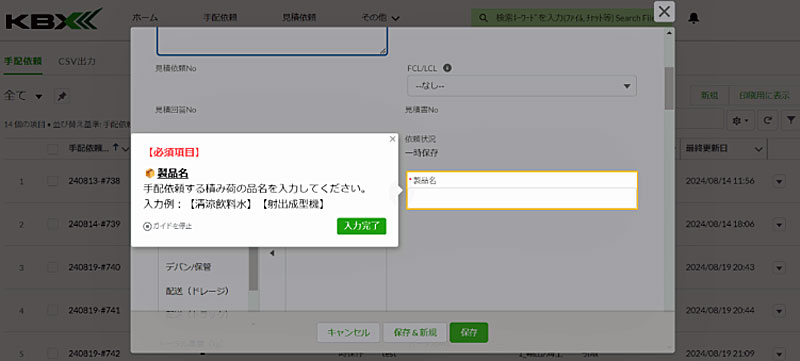Open row actions for 2024/08/14 18:06

pyautogui.click(x=780, y=224)
